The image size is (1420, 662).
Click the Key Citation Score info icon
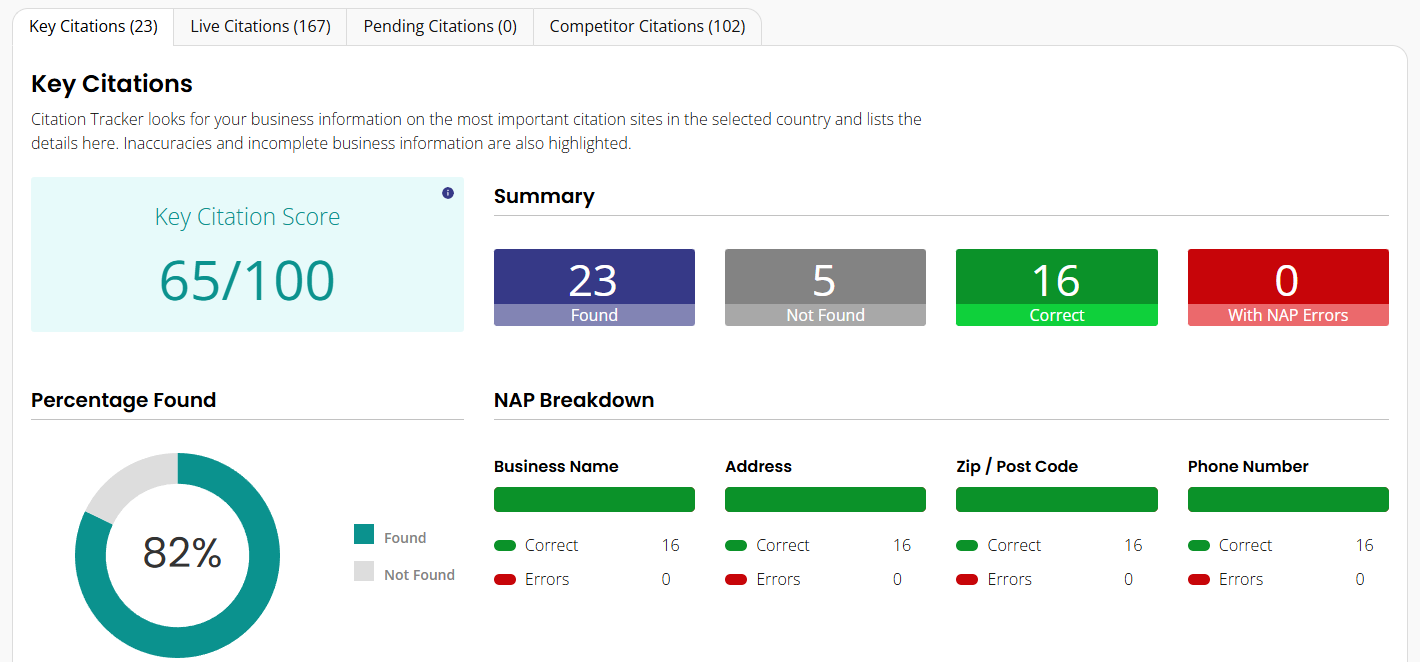(x=448, y=193)
